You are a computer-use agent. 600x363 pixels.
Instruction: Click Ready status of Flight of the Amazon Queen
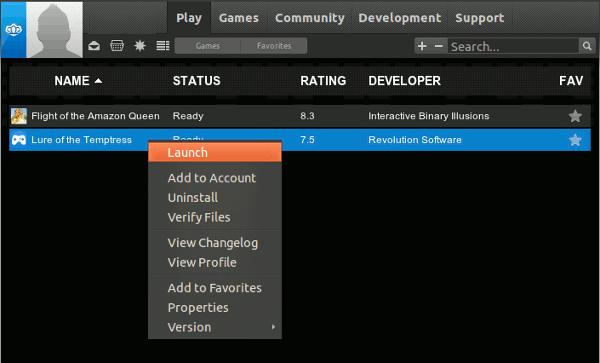(188, 116)
